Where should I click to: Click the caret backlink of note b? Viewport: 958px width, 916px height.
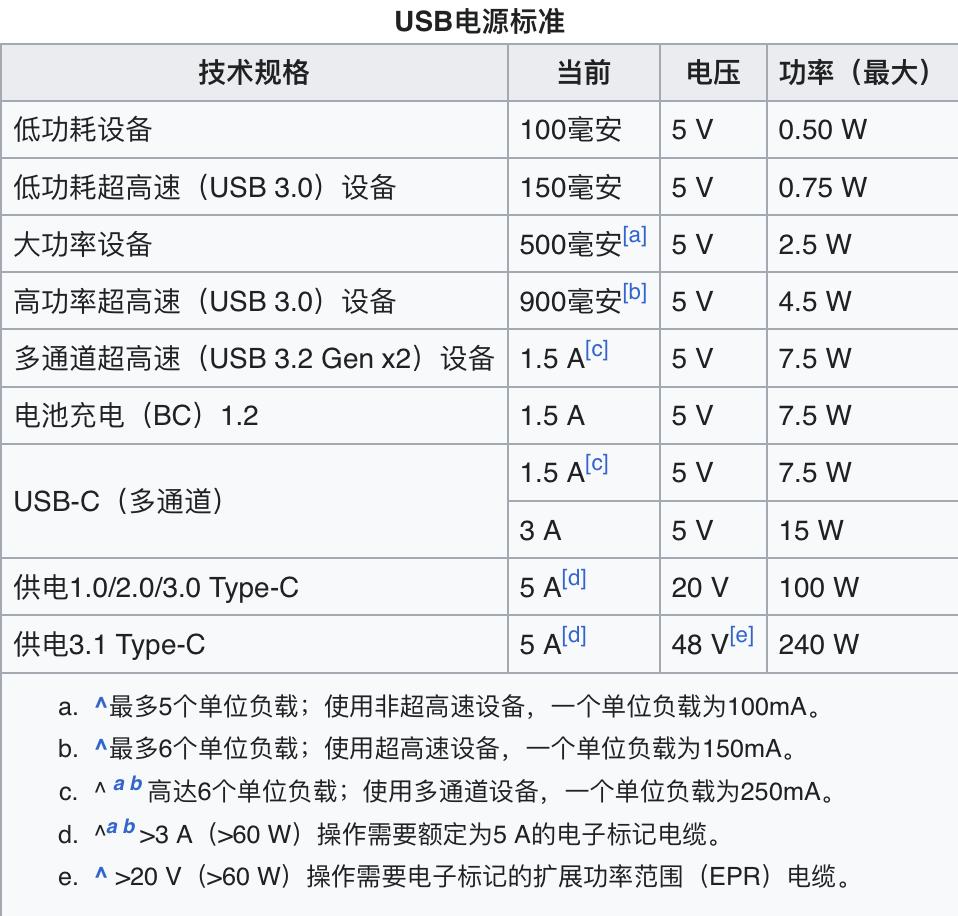click(100, 749)
